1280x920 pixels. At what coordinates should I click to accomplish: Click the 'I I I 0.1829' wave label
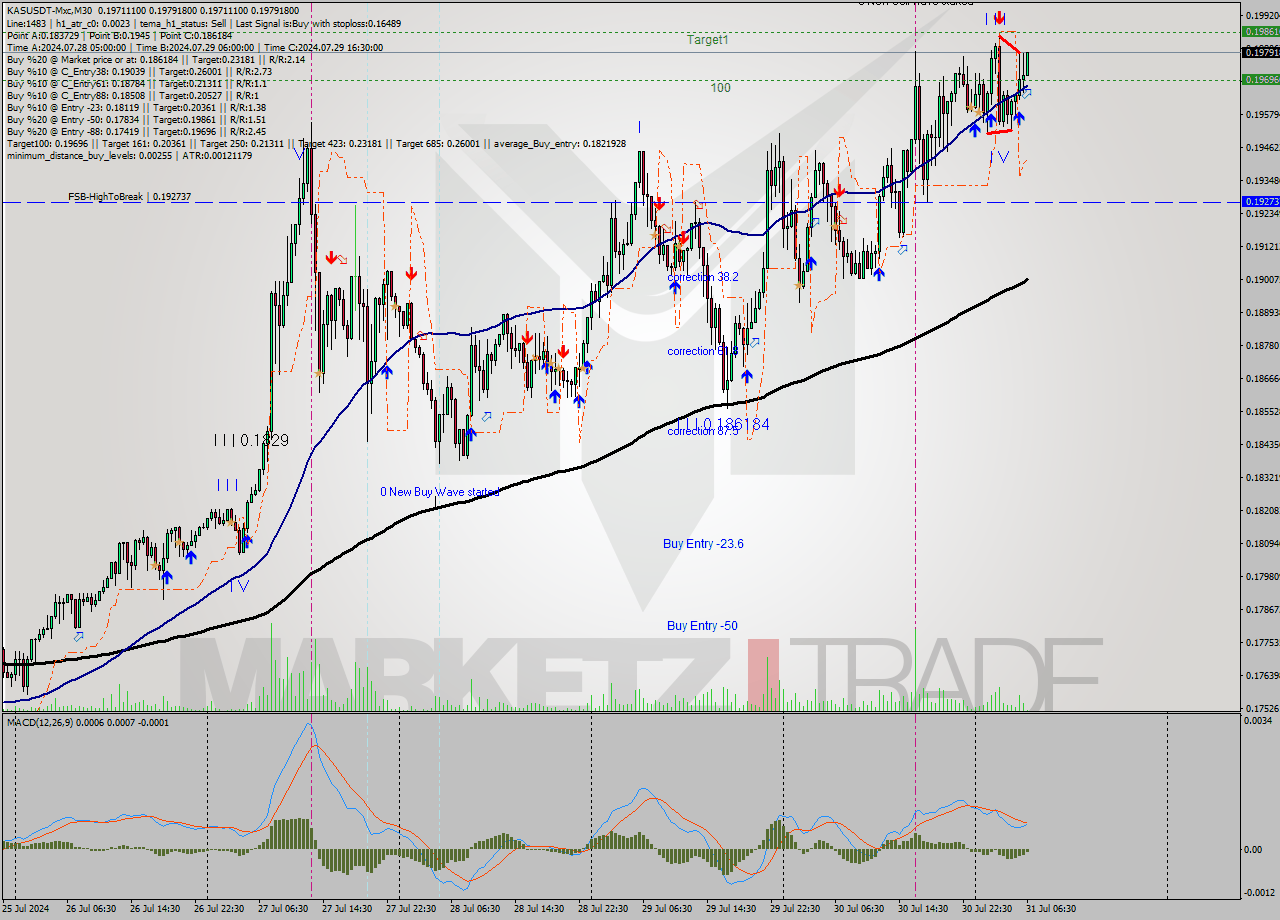(251, 440)
